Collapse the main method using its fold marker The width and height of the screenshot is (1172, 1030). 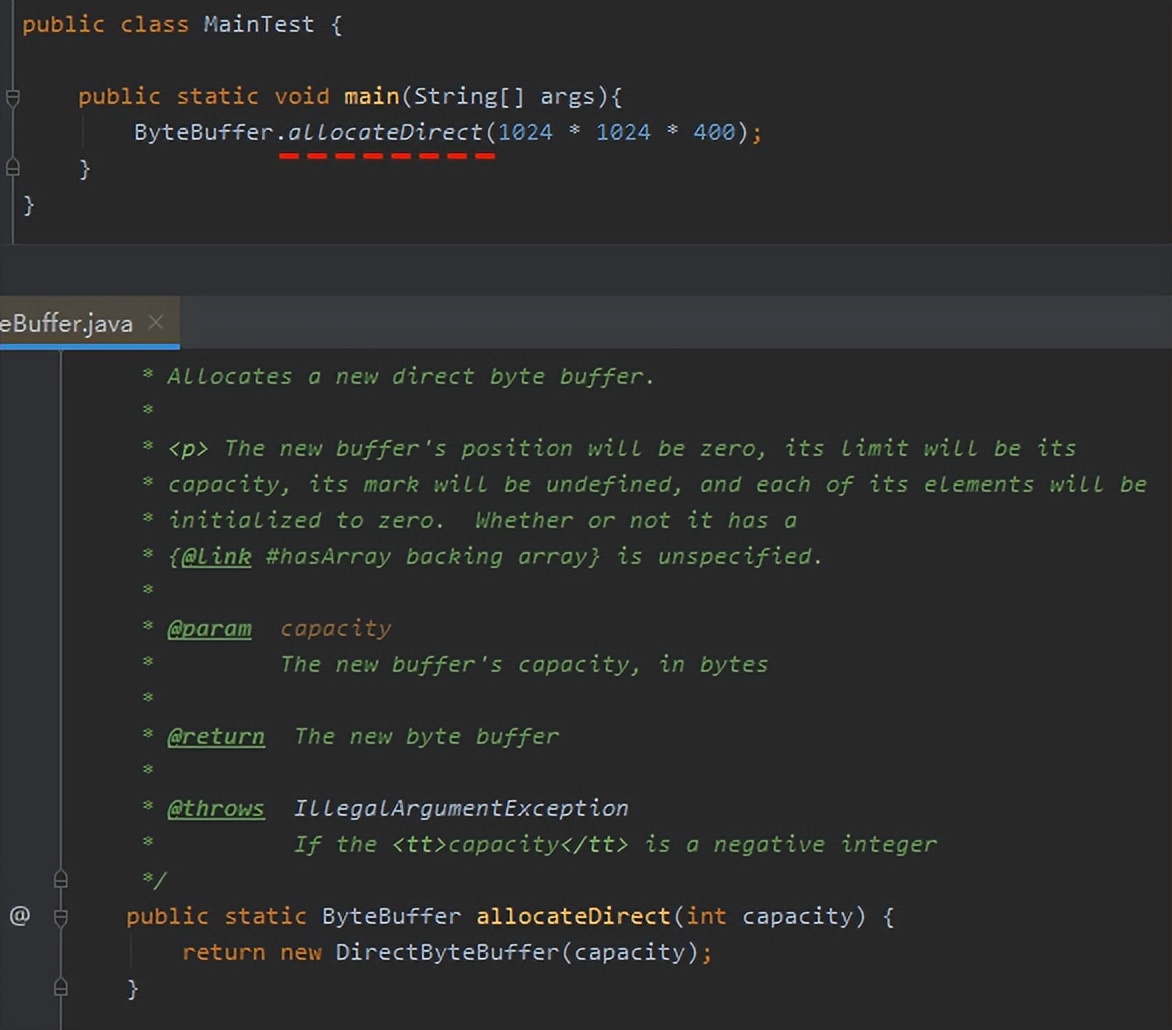click(13, 97)
